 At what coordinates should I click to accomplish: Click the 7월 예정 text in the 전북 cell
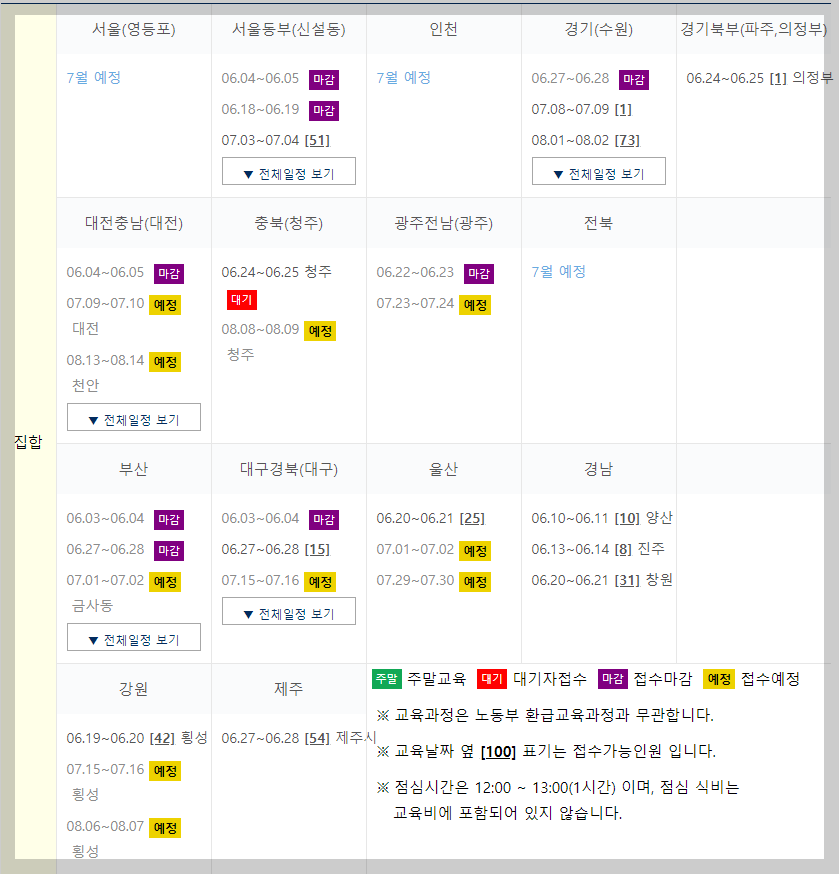coord(557,271)
